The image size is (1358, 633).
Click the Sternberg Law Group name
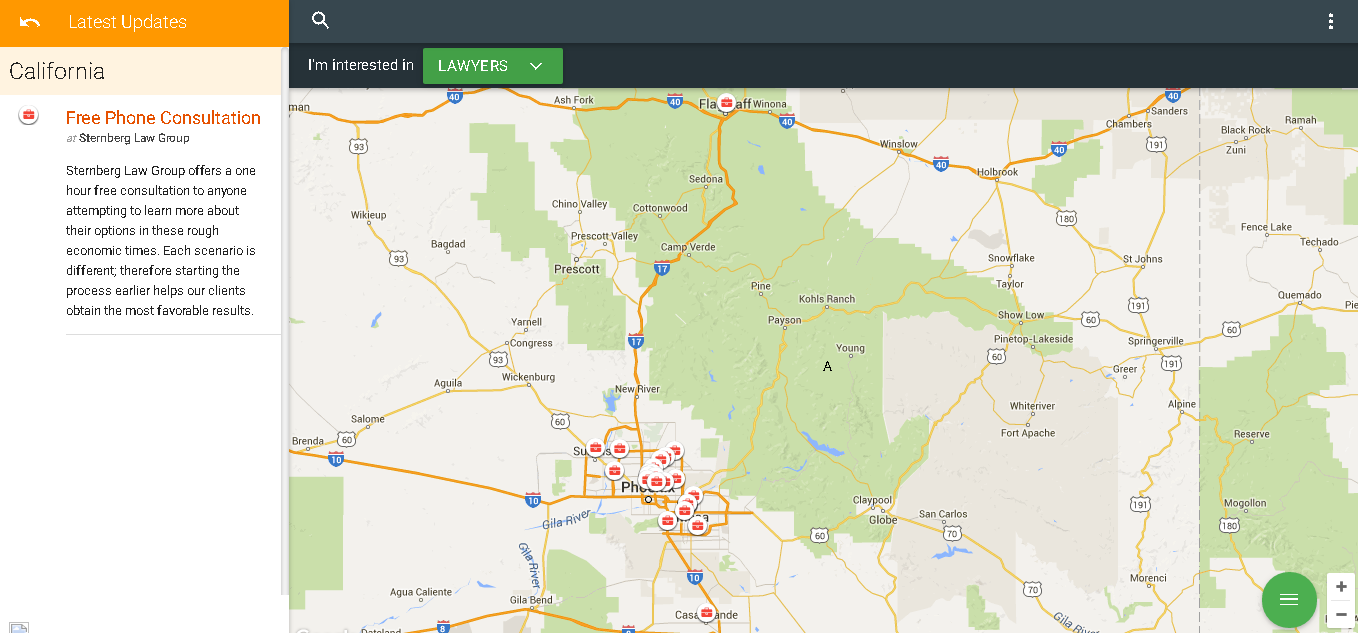(x=134, y=138)
